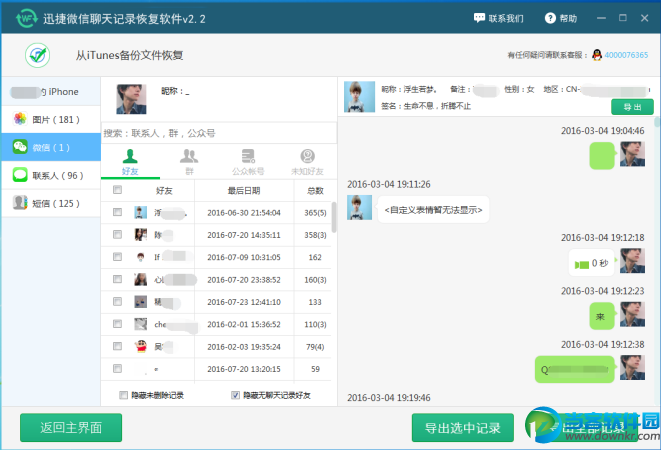Click the QQ penguin customer service icon
Viewport: 661px width, 450px height.
(x=597, y=55)
